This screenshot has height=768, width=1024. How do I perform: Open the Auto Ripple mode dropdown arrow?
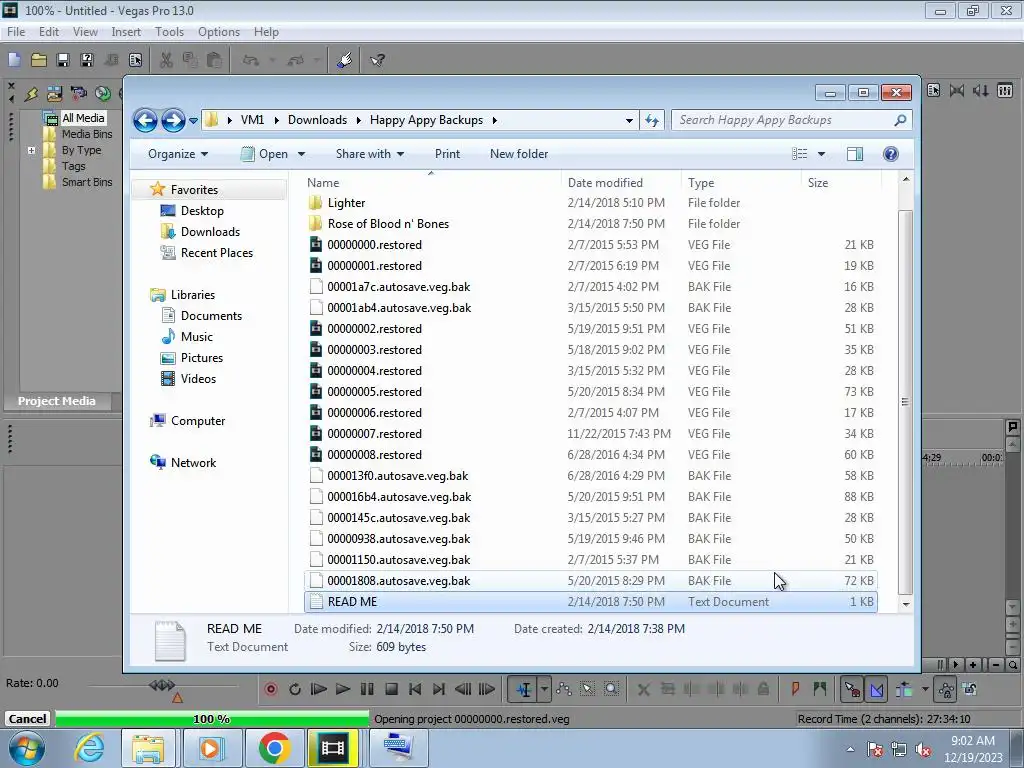(925, 689)
